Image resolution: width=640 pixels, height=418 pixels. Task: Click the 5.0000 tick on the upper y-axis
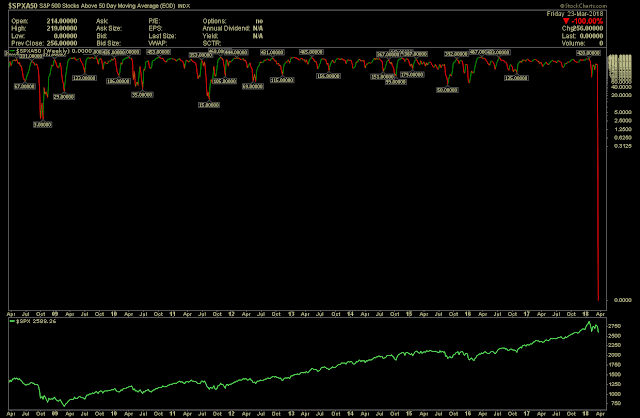tap(623, 112)
